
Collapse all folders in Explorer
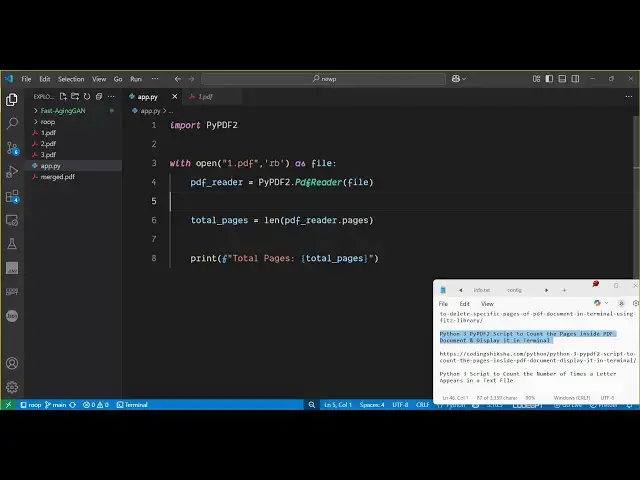tap(99, 97)
